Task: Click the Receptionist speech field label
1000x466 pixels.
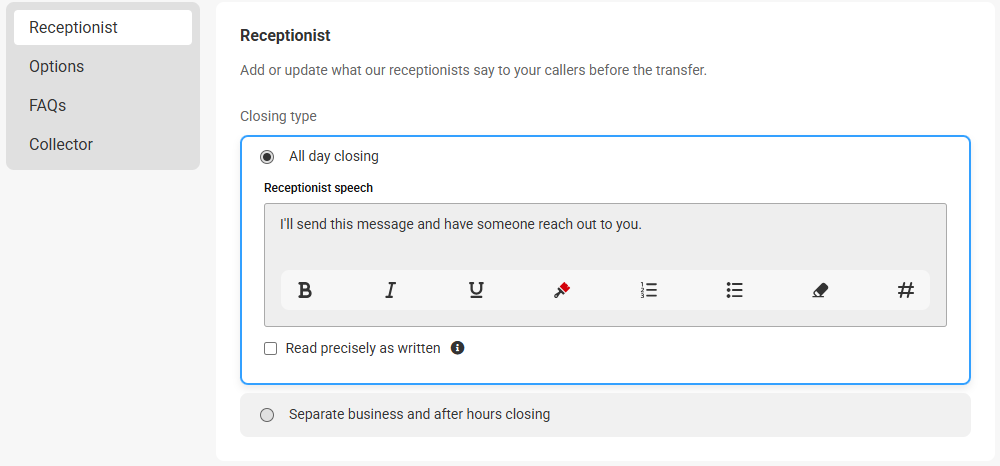Action: tap(318, 188)
